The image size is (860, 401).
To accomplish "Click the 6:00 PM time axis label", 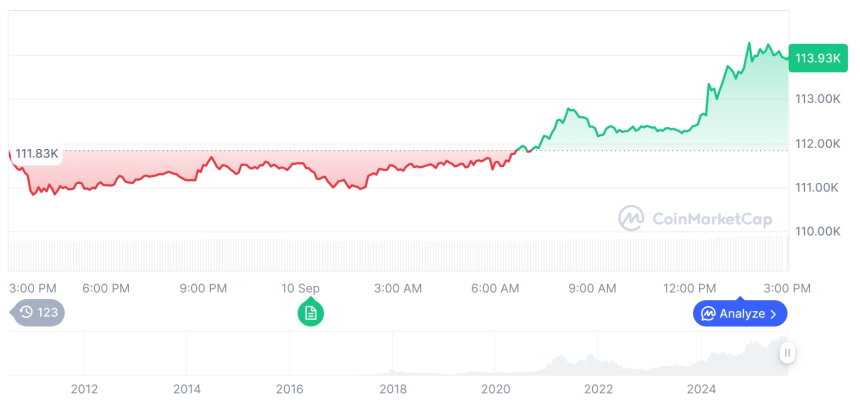I will coord(106,288).
